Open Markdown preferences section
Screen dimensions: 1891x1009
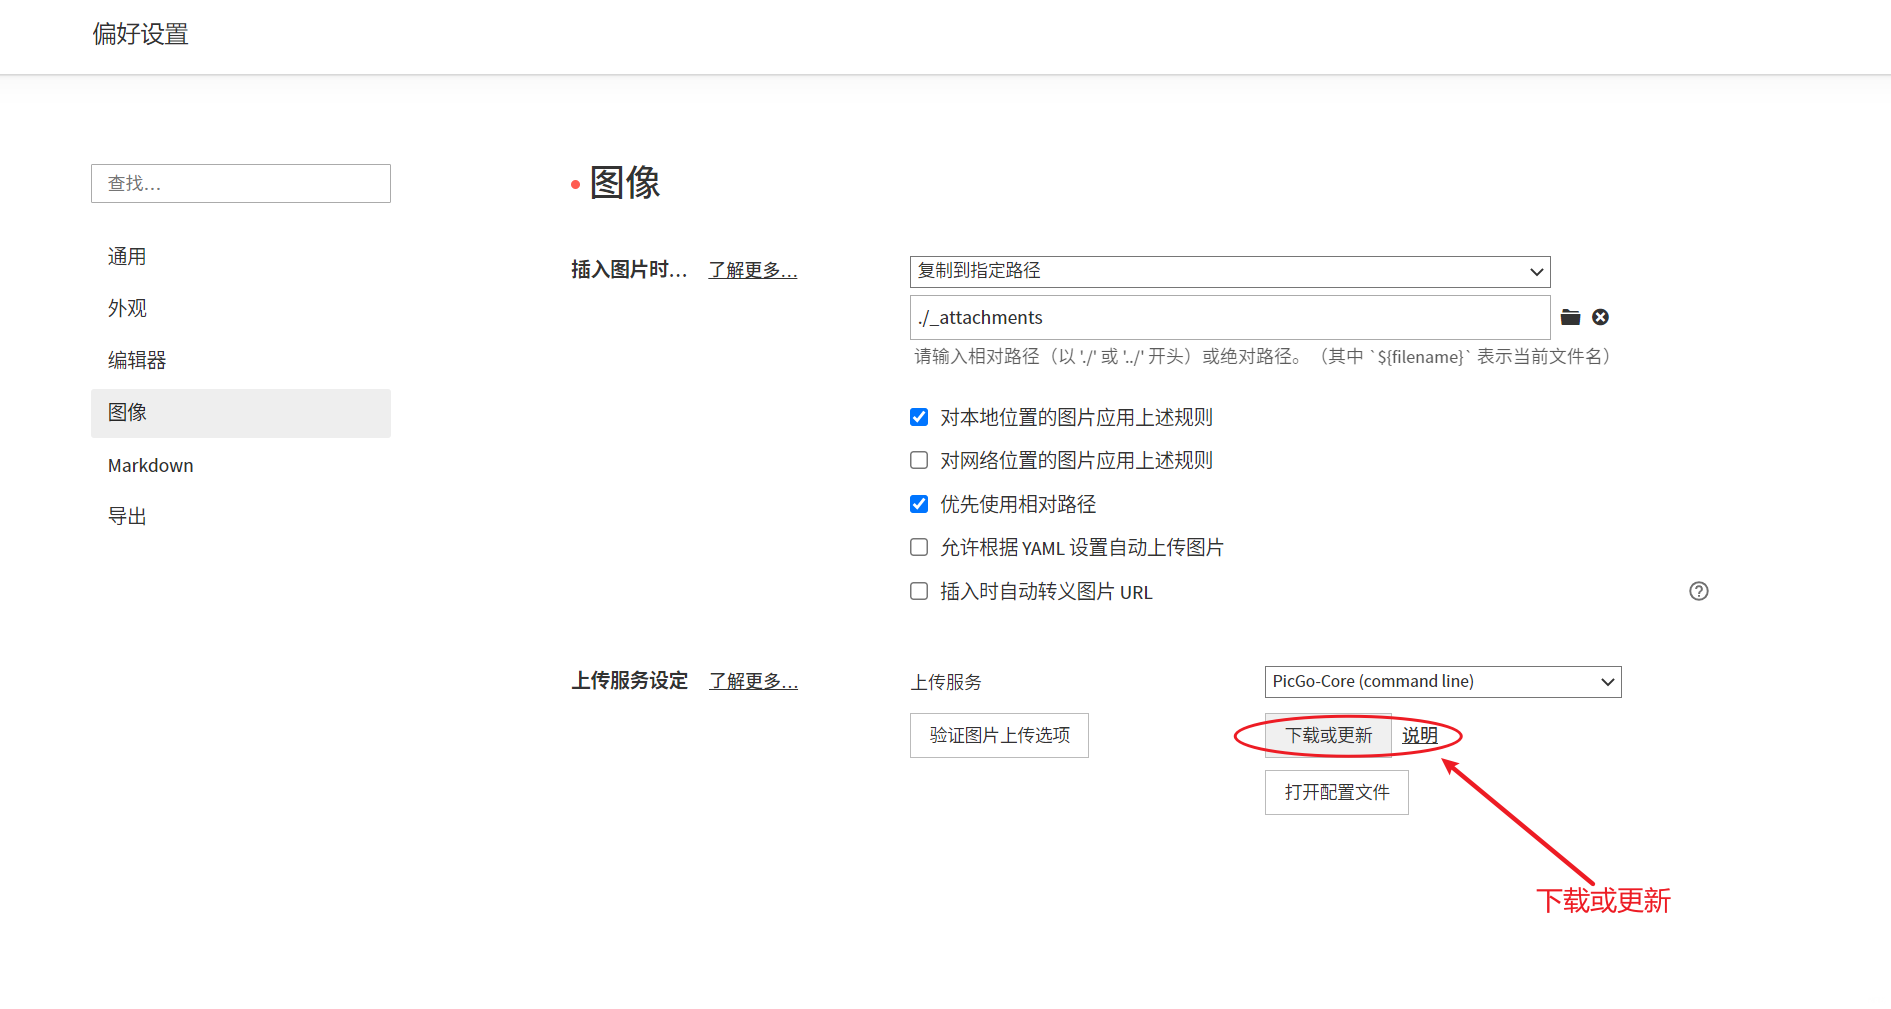[241, 465]
